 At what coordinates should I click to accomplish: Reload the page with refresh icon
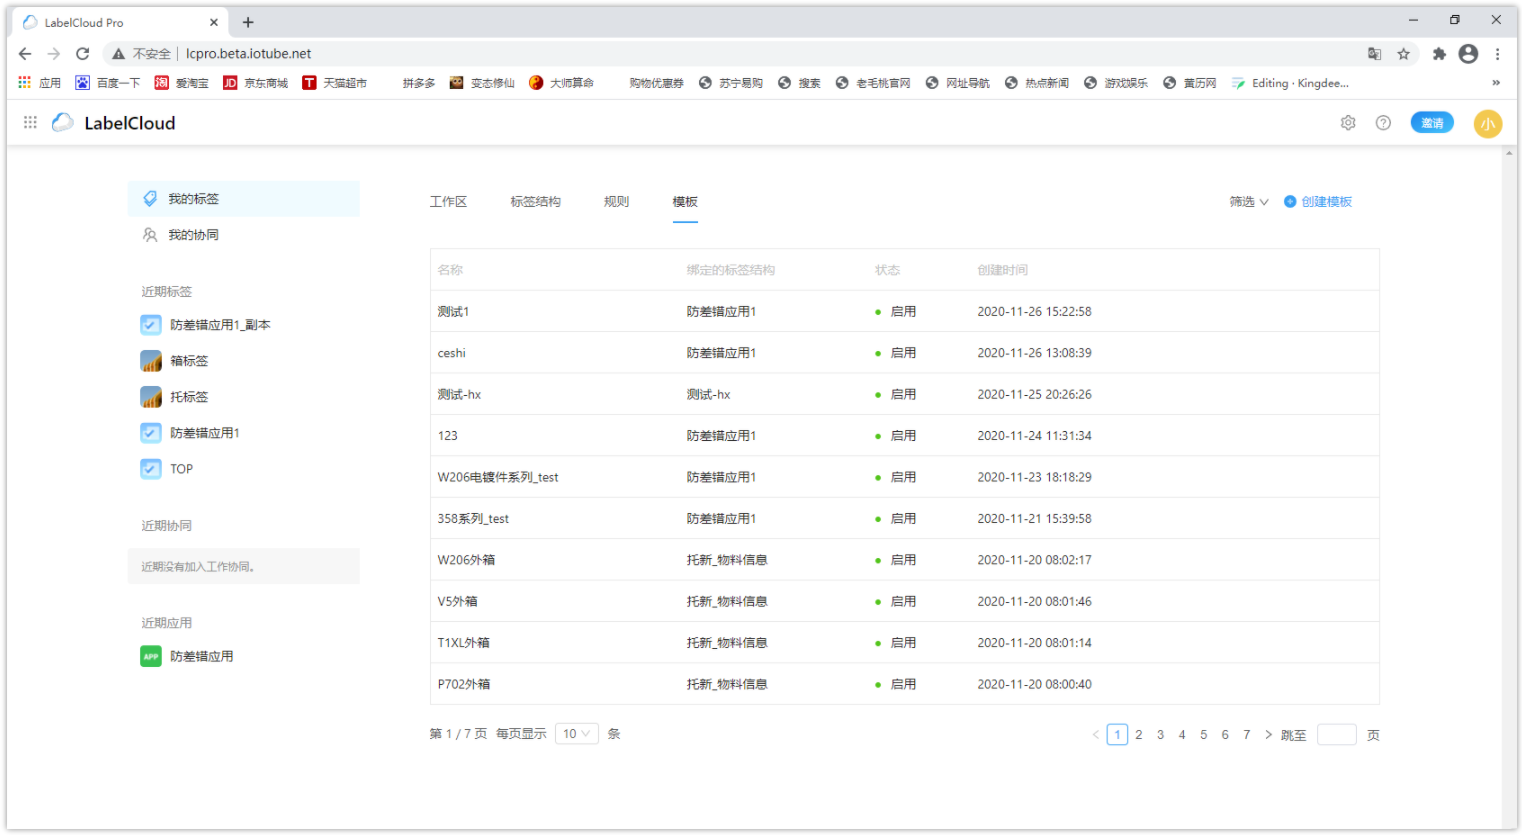[83, 54]
